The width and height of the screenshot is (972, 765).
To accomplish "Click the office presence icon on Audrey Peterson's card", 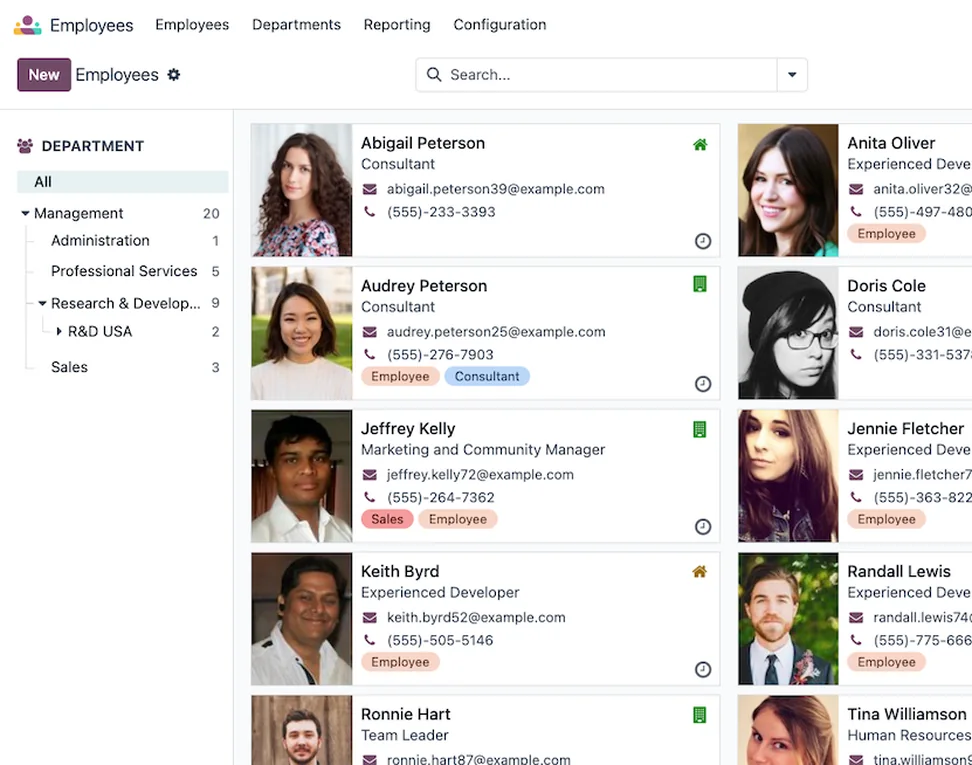I will tap(700, 285).
